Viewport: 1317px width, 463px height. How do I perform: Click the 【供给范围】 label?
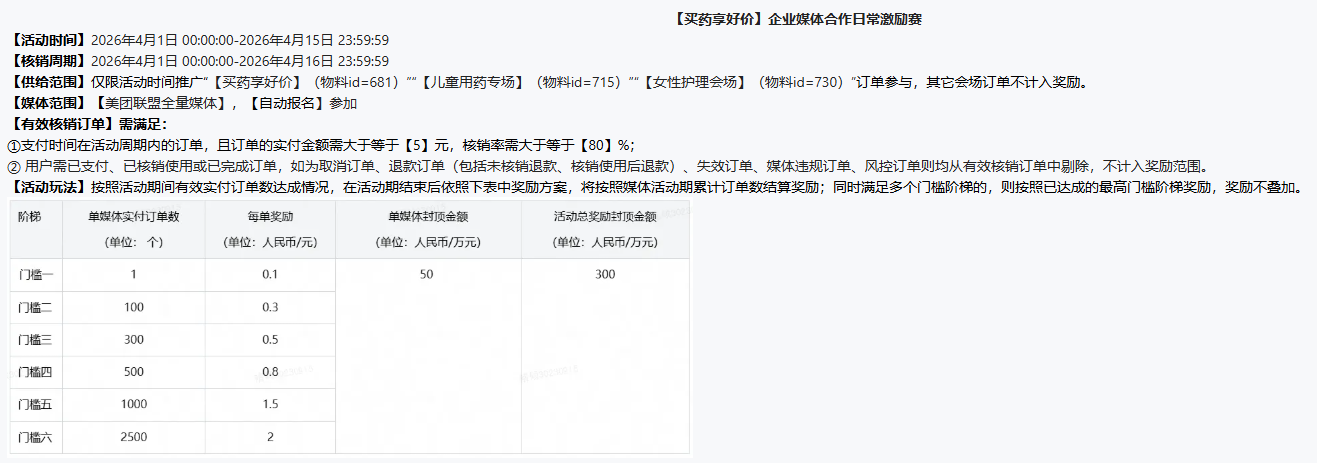[48, 82]
